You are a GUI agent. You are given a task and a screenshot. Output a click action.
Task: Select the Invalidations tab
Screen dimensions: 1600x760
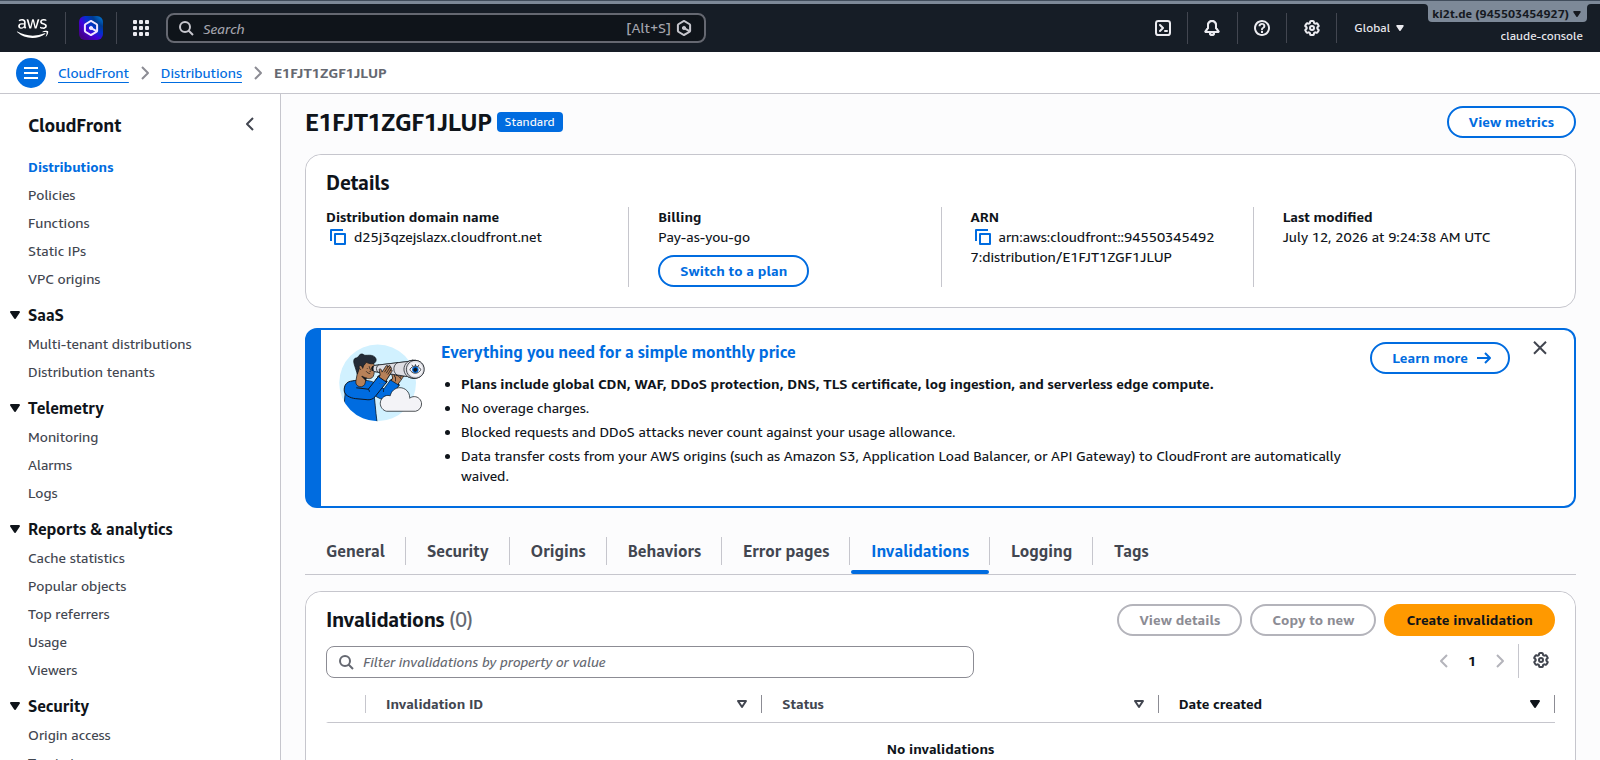pyautogui.click(x=920, y=551)
